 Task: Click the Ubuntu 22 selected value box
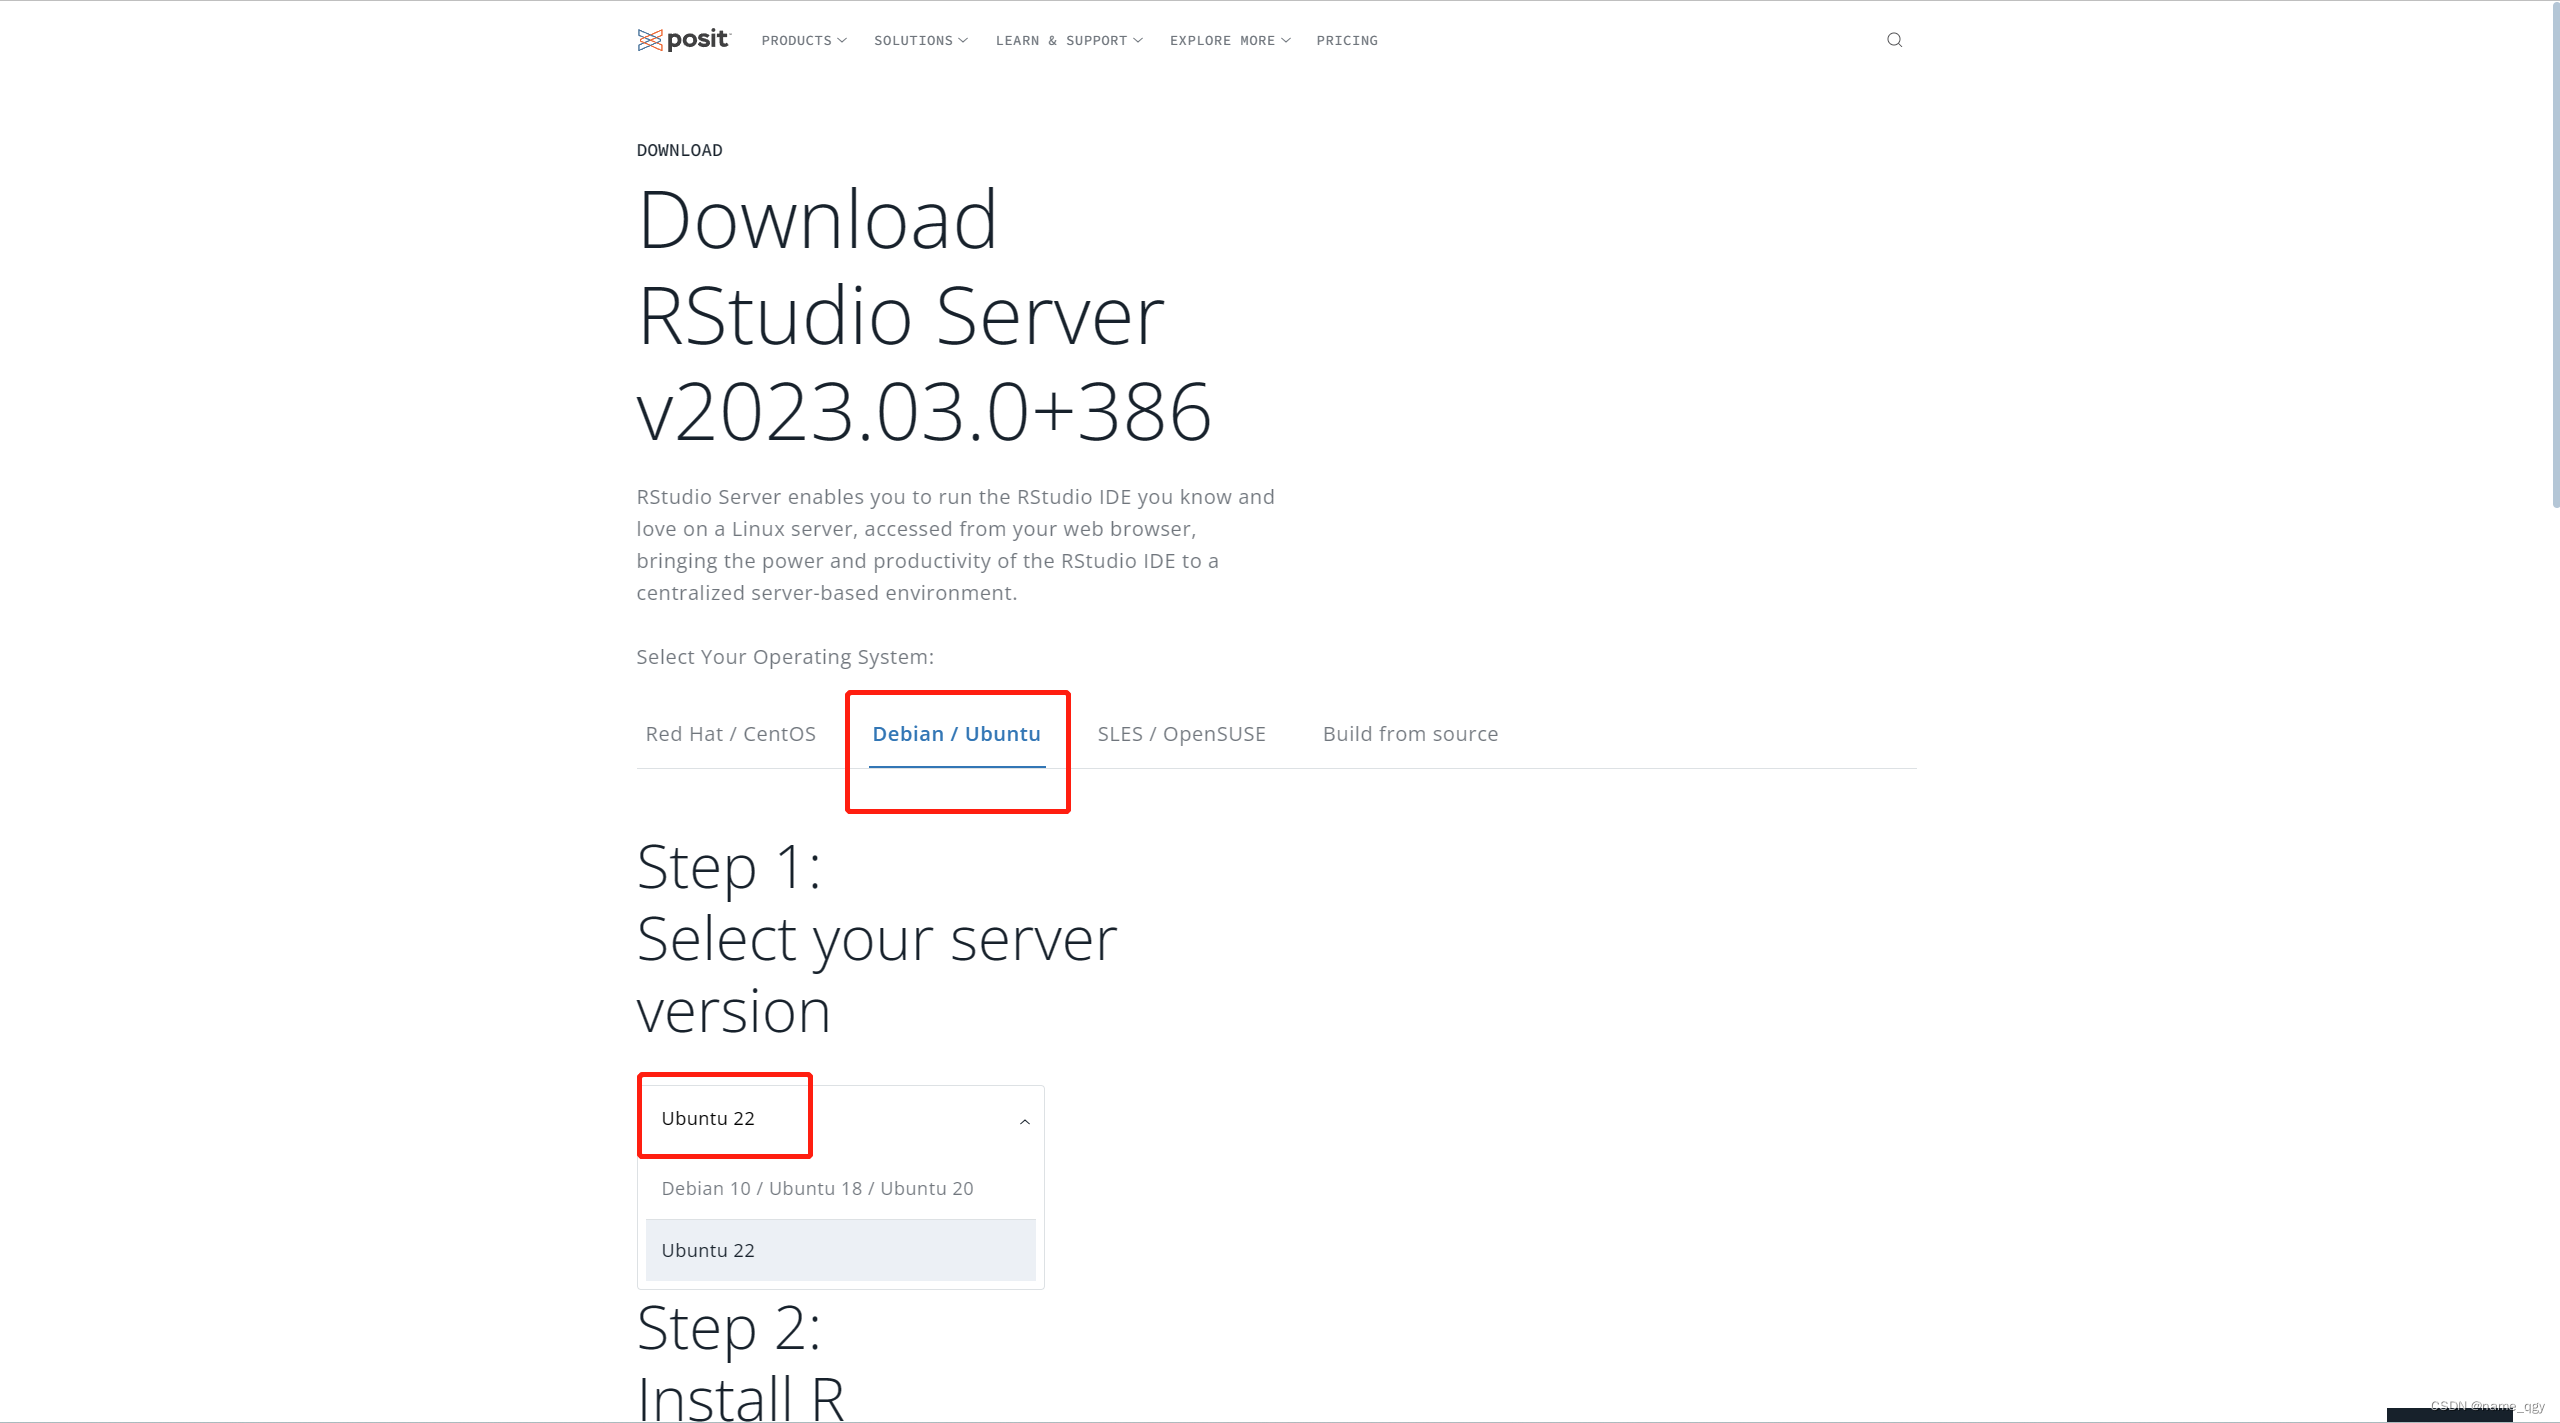840,1119
